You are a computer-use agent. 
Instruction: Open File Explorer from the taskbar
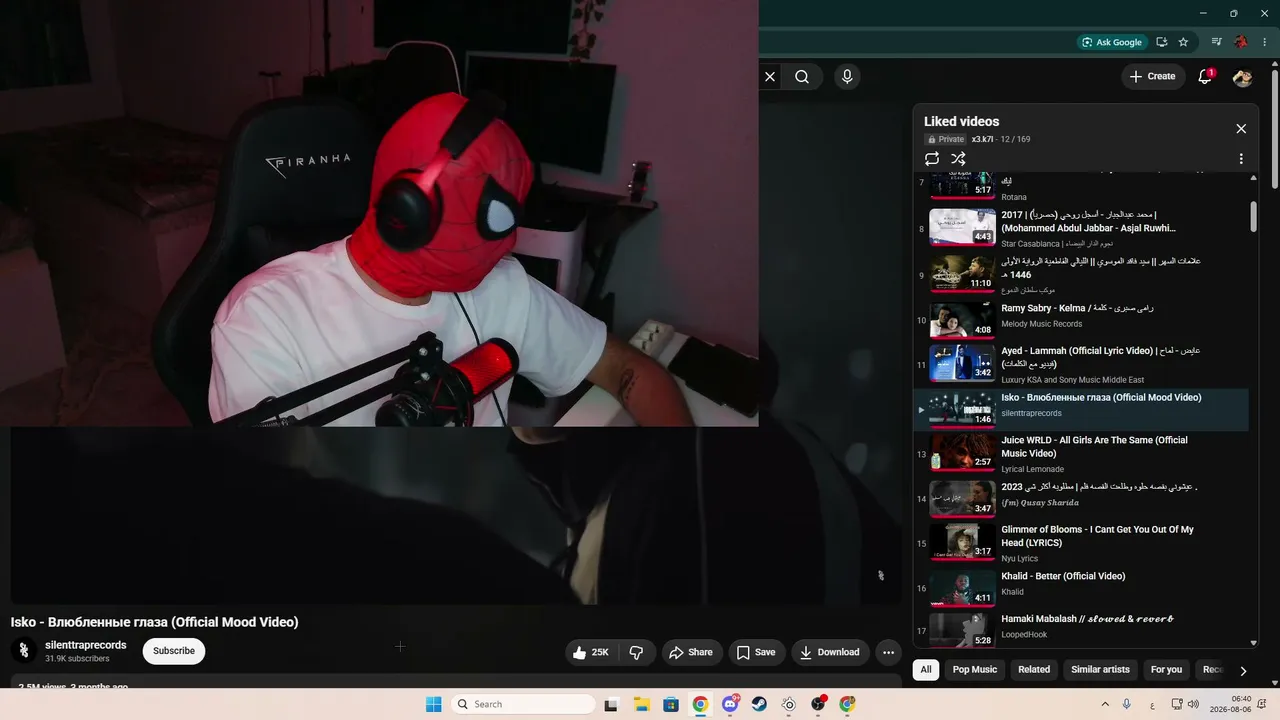641,704
